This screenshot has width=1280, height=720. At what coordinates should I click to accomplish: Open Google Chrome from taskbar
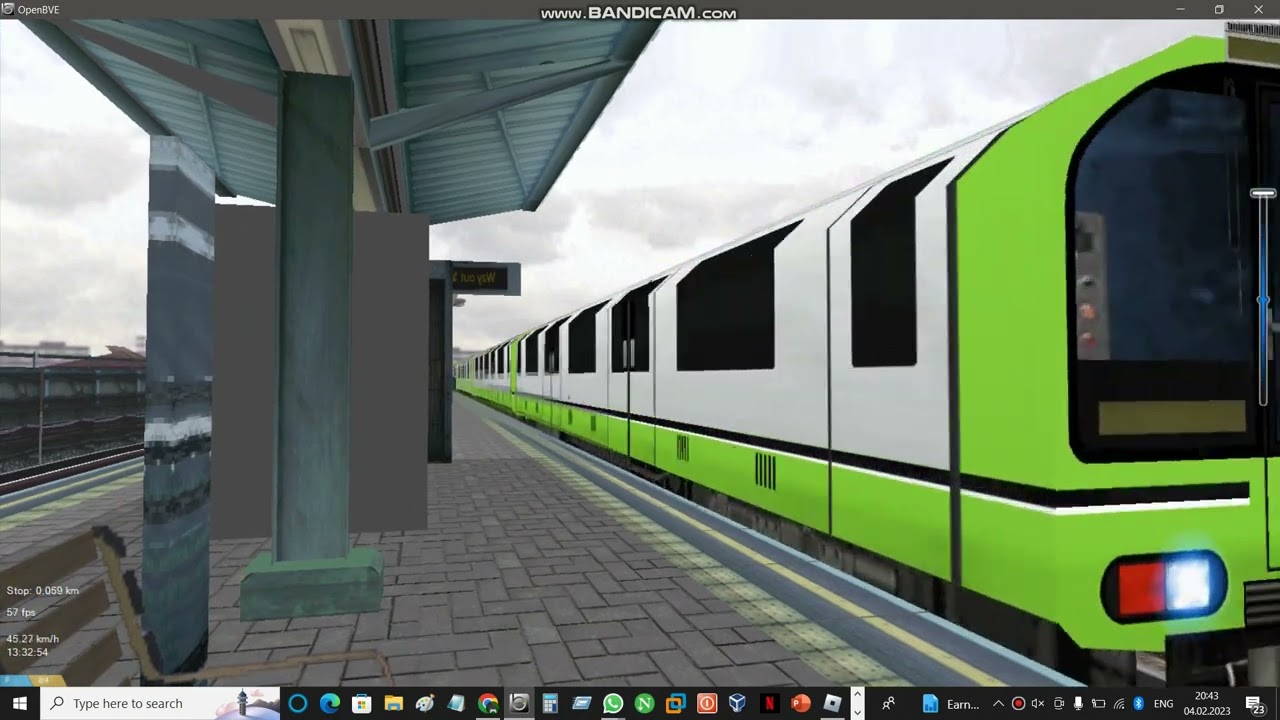point(488,703)
